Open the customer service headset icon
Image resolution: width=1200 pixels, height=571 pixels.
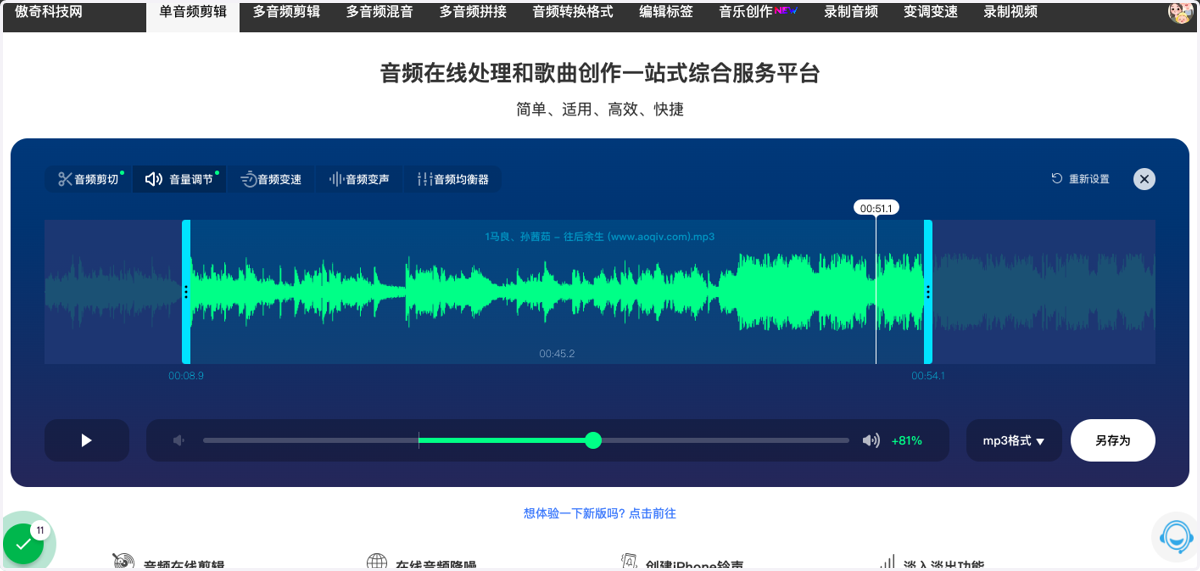coord(1176,537)
